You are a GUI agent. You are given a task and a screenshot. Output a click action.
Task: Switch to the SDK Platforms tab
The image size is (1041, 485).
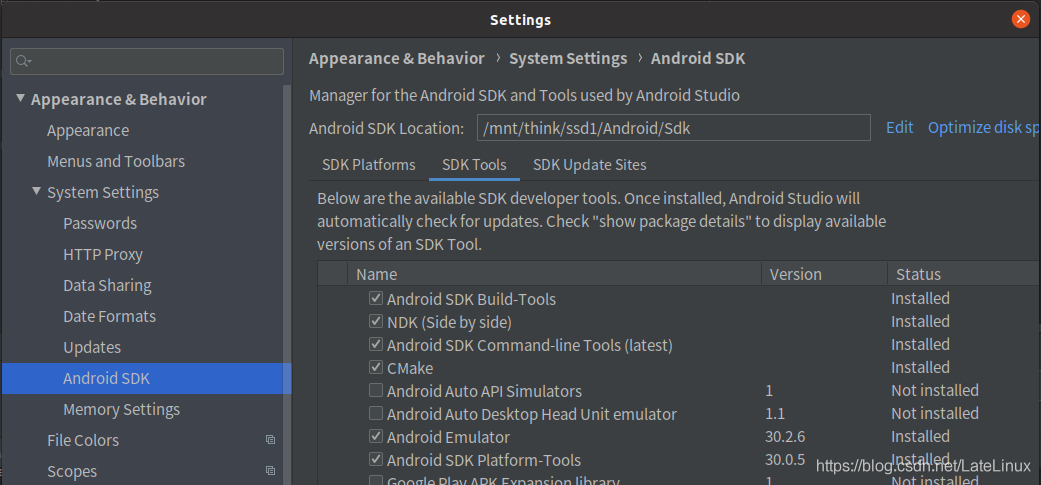[368, 165]
